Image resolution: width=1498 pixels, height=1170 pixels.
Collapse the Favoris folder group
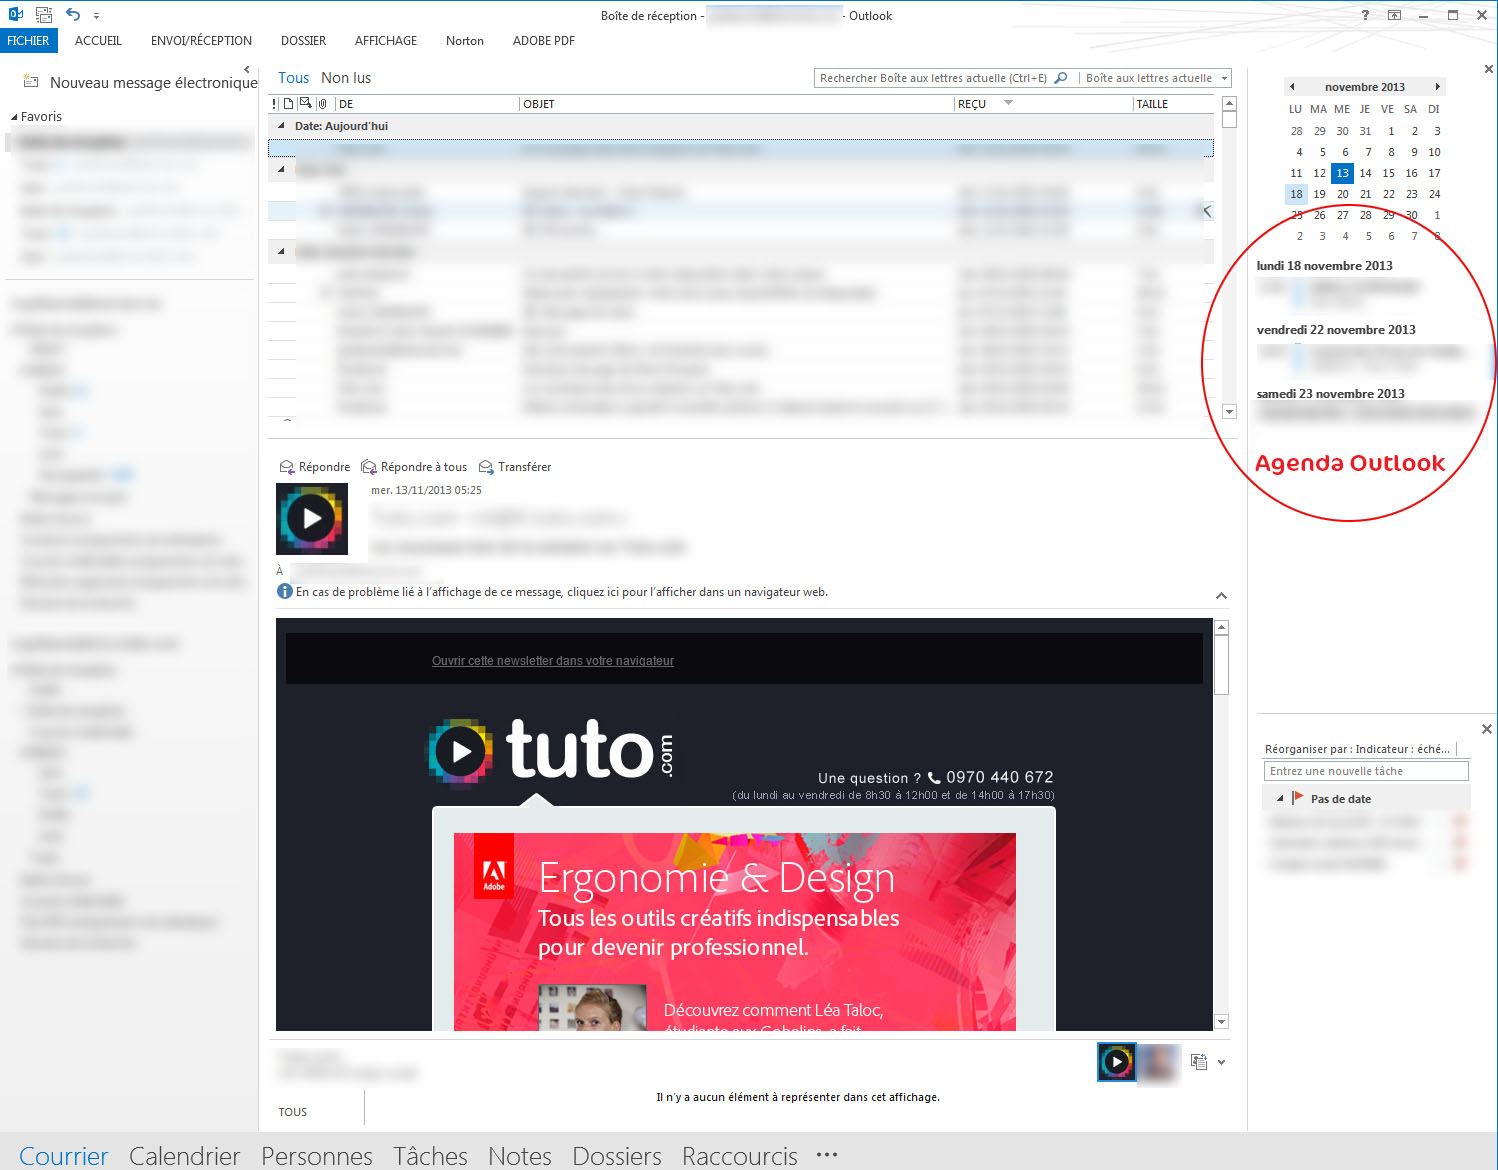point(14,117)
